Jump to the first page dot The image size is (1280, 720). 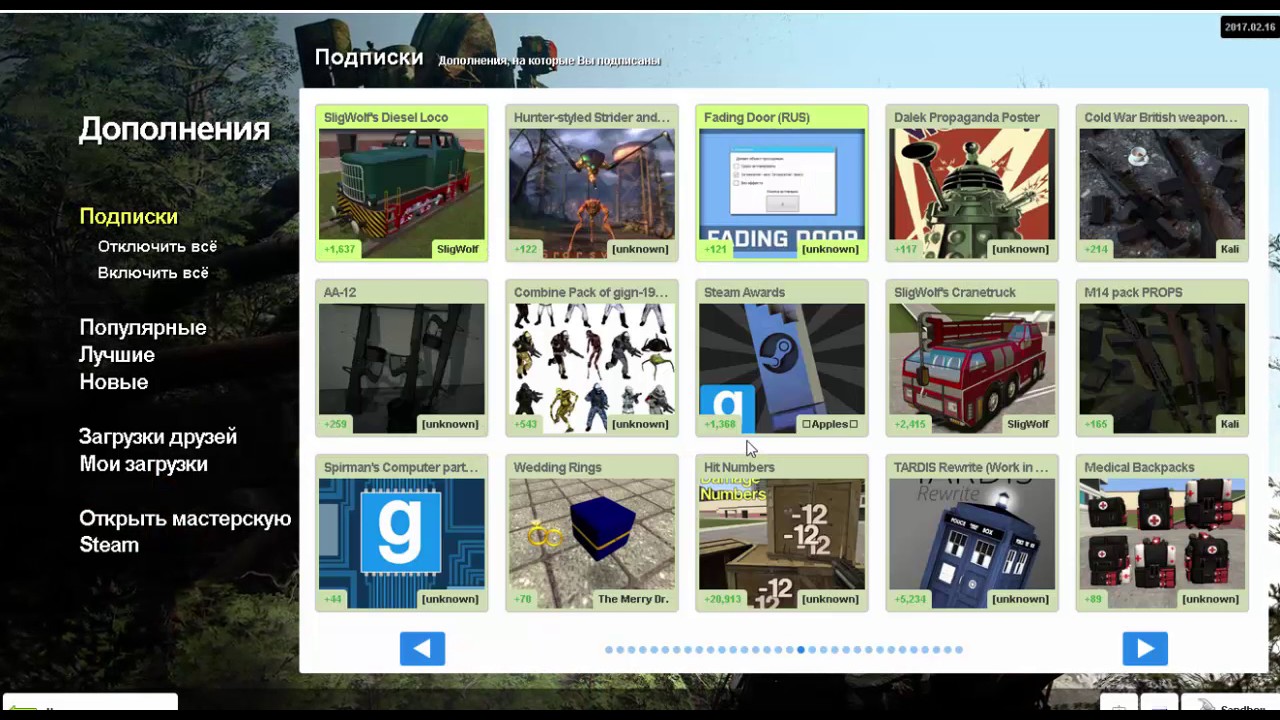(x=609, y=650)
